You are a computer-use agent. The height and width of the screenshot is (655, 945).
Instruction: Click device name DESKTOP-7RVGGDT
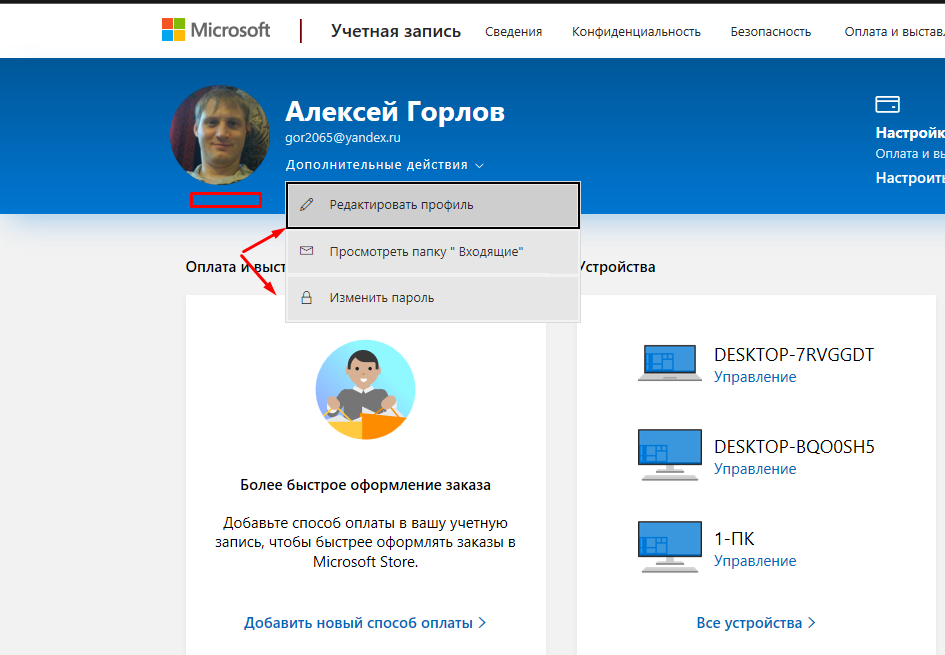point(794,355)
